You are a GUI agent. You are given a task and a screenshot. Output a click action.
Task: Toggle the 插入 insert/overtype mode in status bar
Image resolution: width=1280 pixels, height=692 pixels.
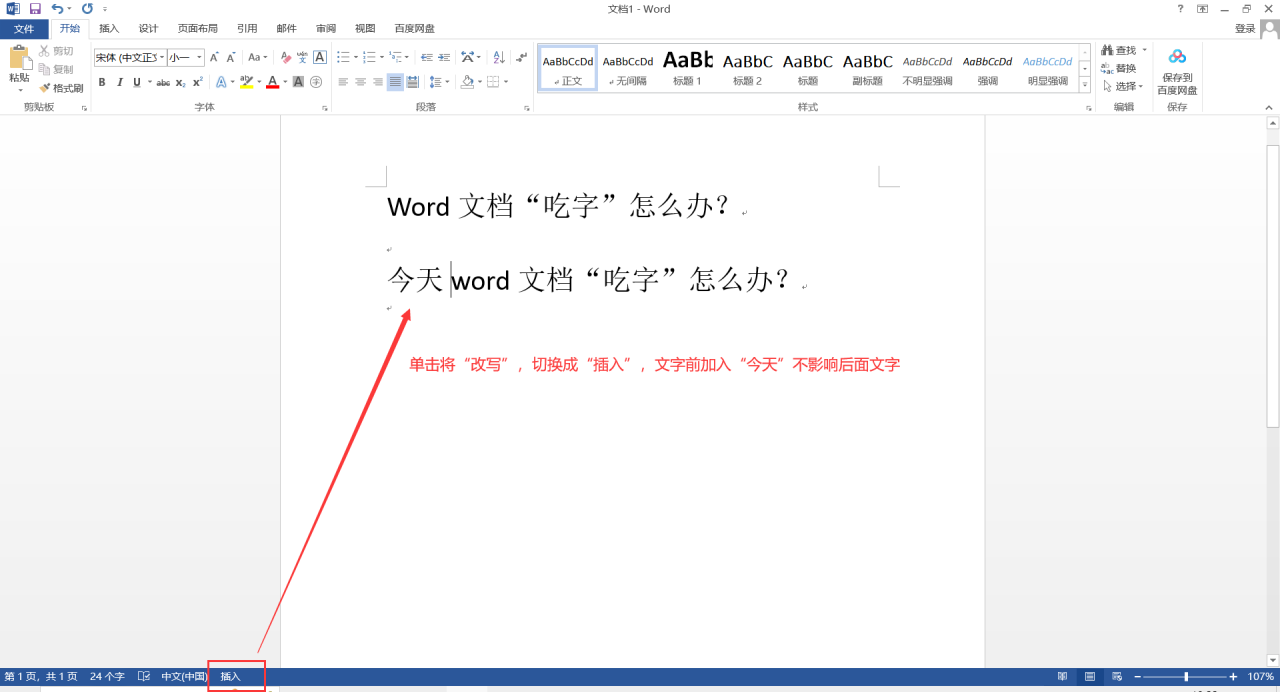click(x=231, y=677)
